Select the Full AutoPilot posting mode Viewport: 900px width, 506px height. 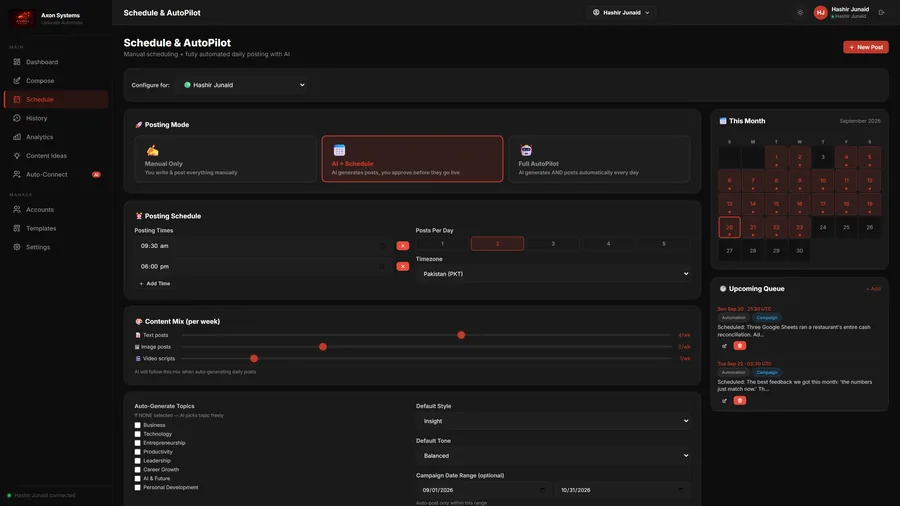pos(599,159)
